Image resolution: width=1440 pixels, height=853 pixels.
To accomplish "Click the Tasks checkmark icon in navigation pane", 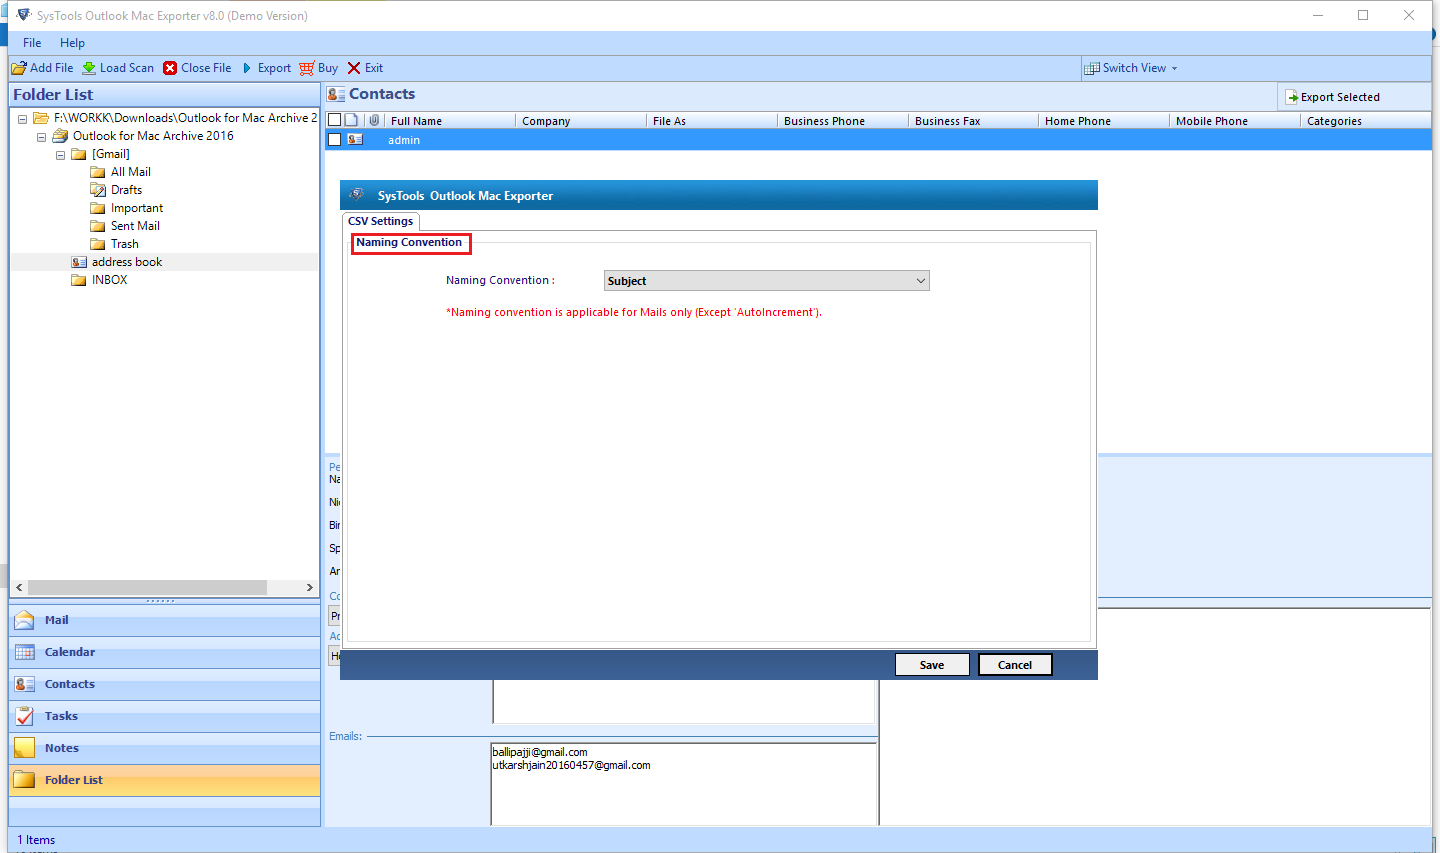I will (x=25, y=716).
